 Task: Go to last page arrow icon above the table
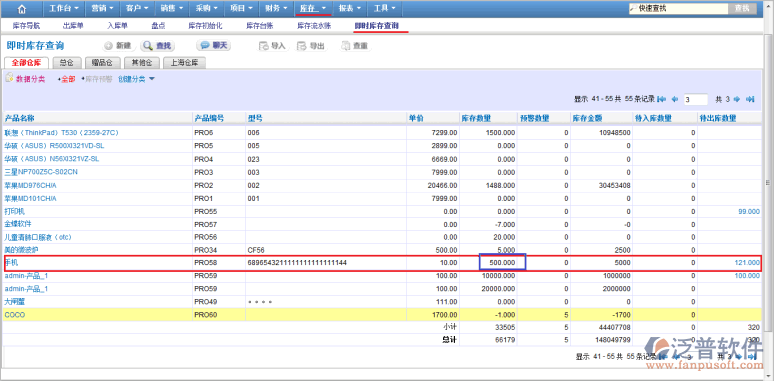(750, 99)
